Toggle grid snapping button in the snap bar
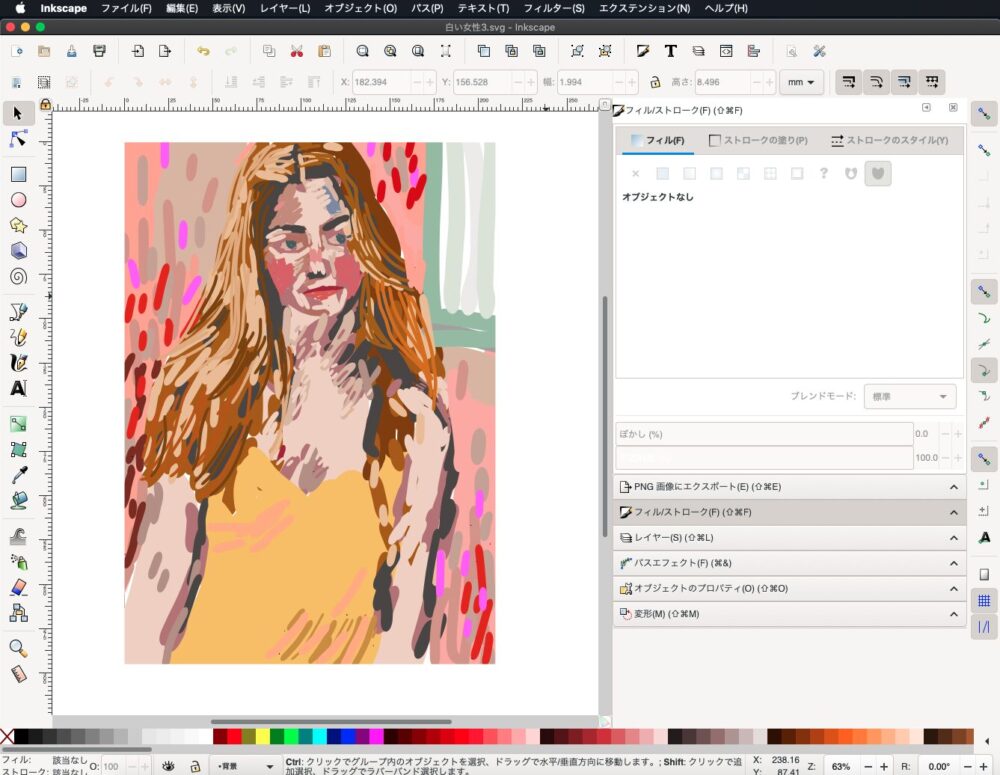The image size is (1000, 775). [x=984, y=601]
